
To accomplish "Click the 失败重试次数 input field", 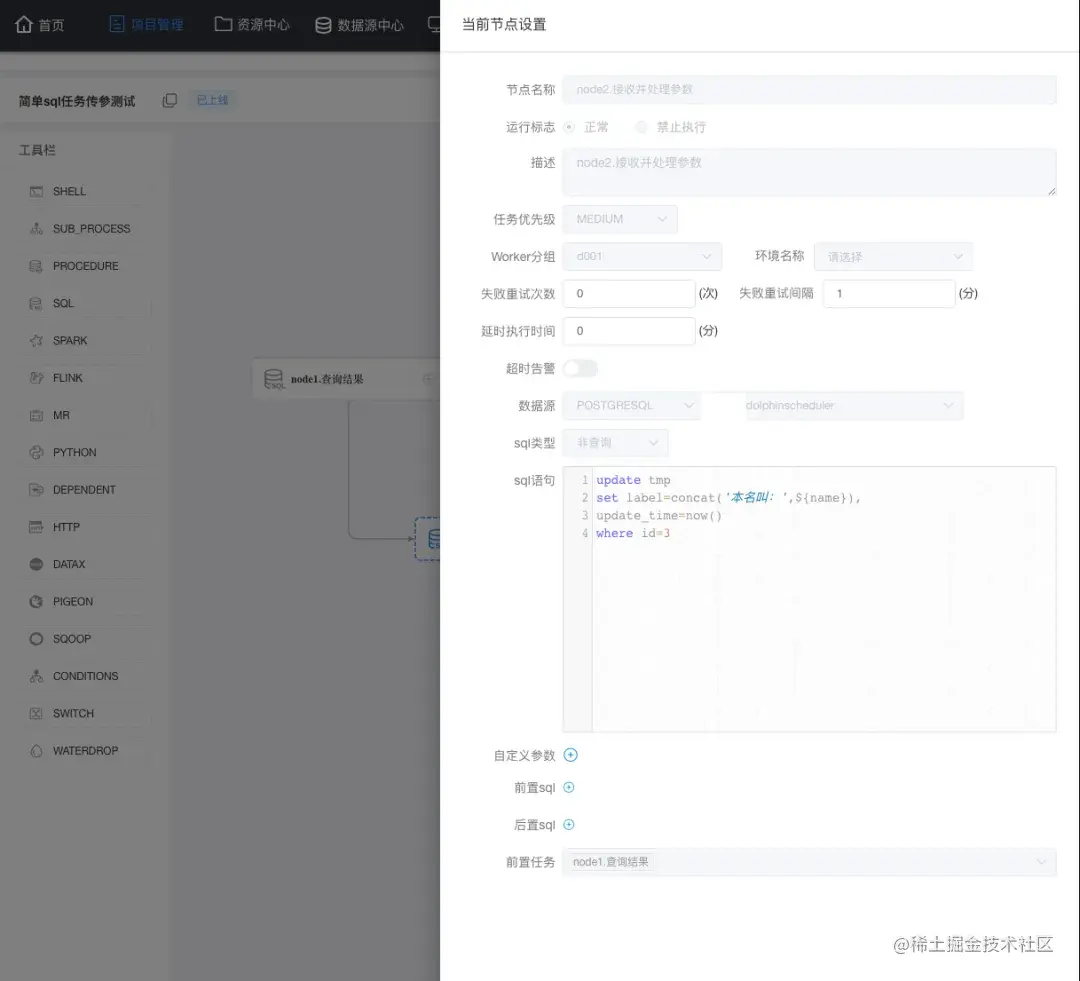I will tap(629, 293).
